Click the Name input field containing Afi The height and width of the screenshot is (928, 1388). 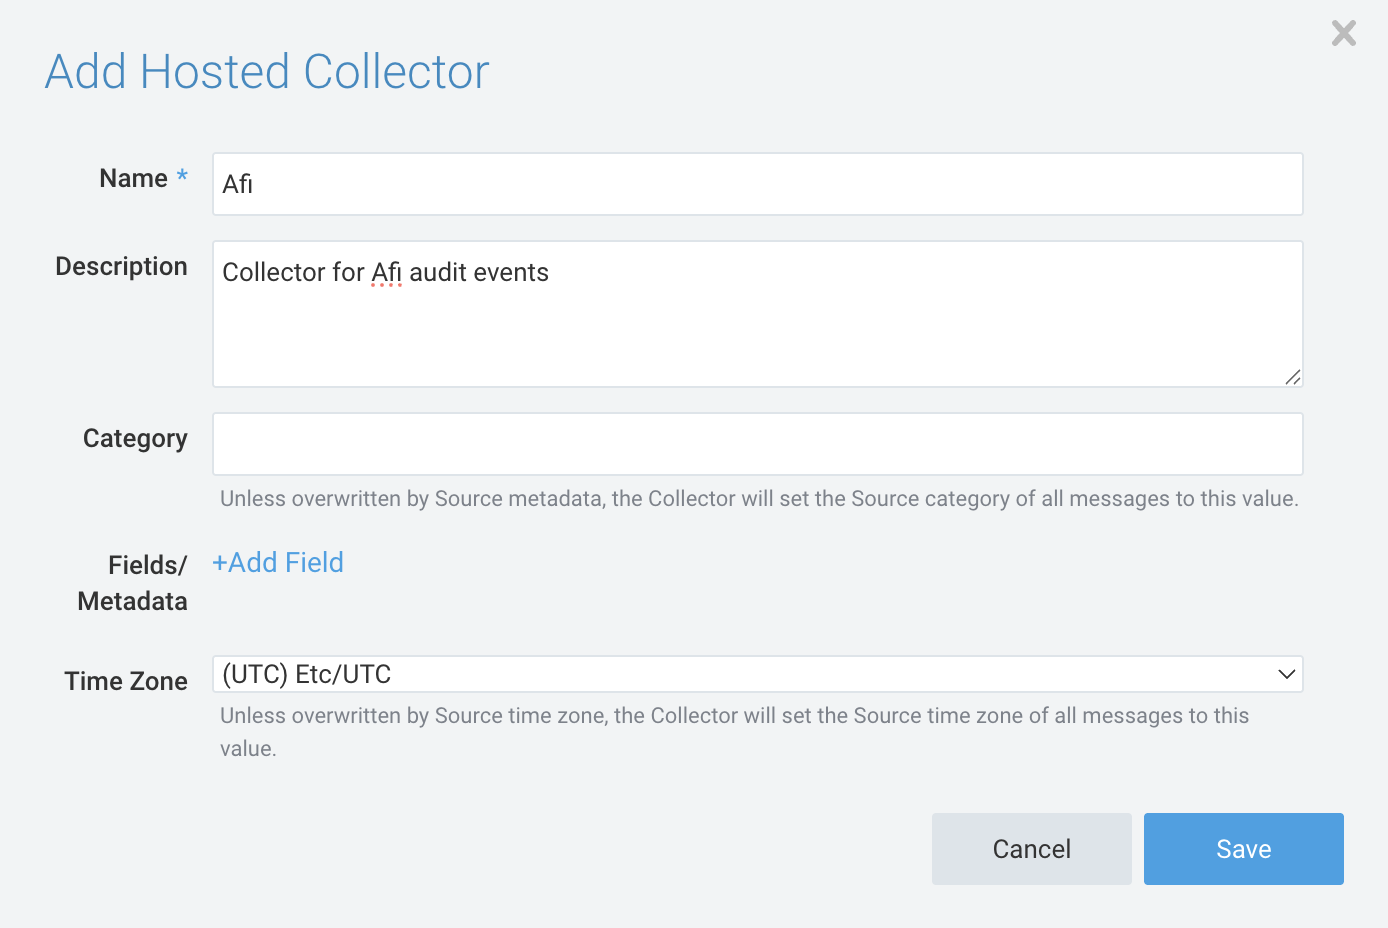click(757, 184)
